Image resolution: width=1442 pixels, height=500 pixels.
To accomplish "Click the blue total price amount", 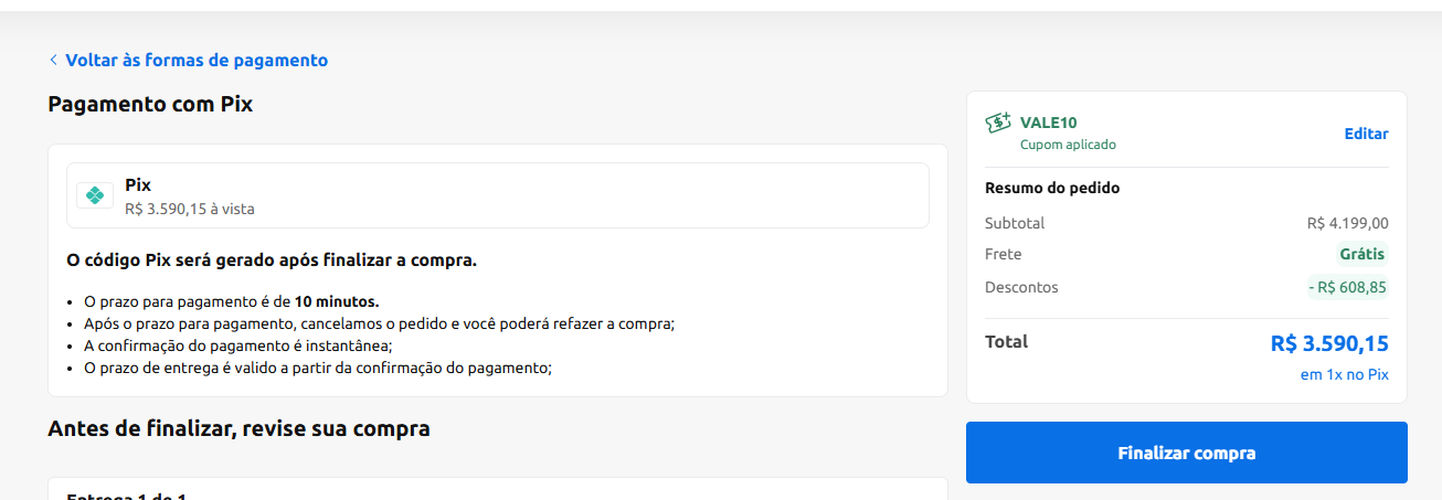I will coord(1329,344).
